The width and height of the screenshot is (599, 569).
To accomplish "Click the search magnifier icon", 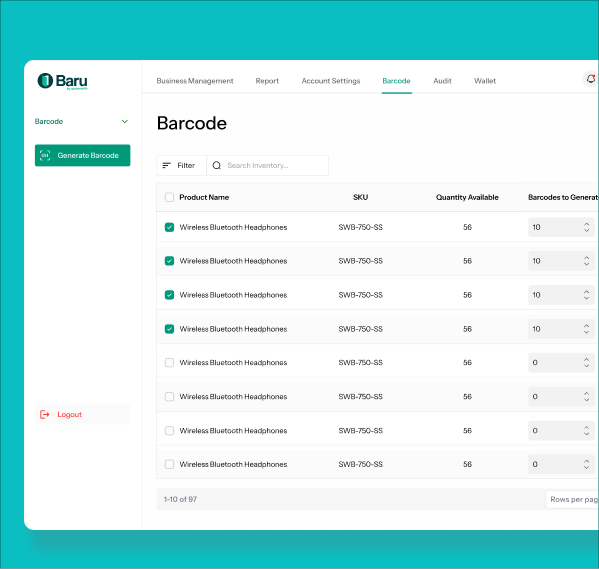I will coord(217,165).
